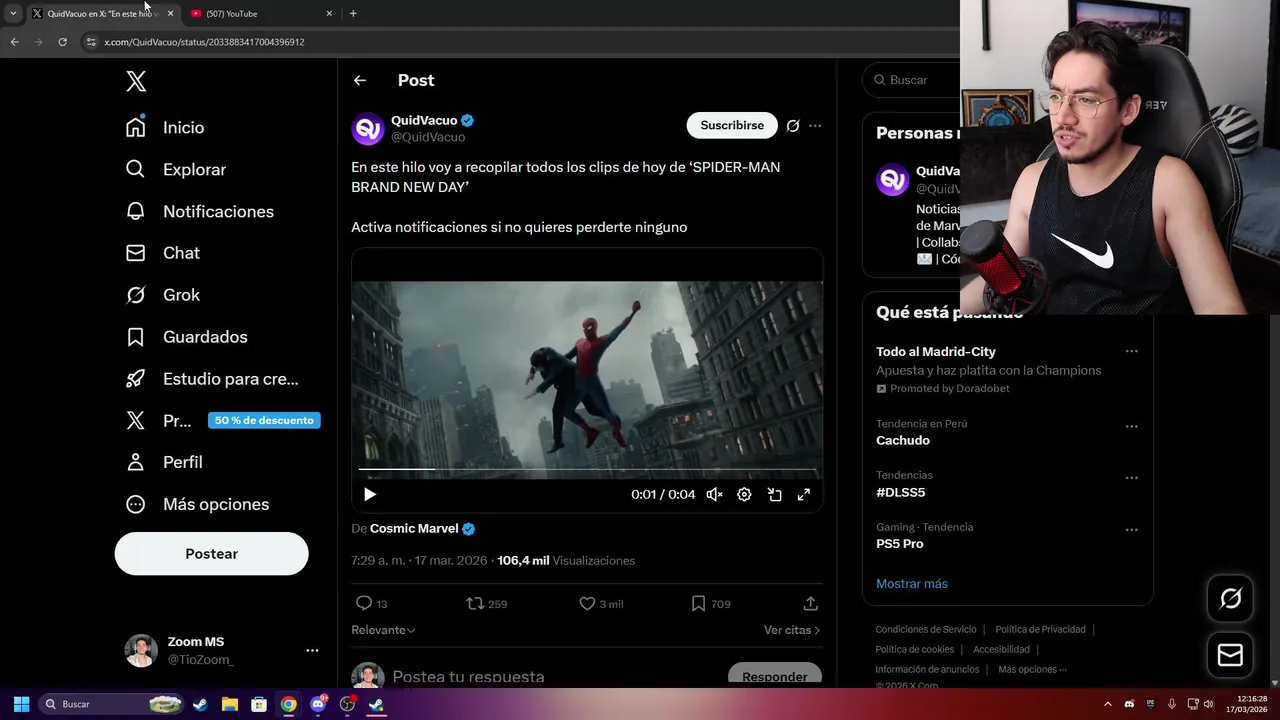The height and width of the screenshot is (720, 1280).
Task: Open Microsoft Store from taskbar
Action: click(x=259, y=704)
